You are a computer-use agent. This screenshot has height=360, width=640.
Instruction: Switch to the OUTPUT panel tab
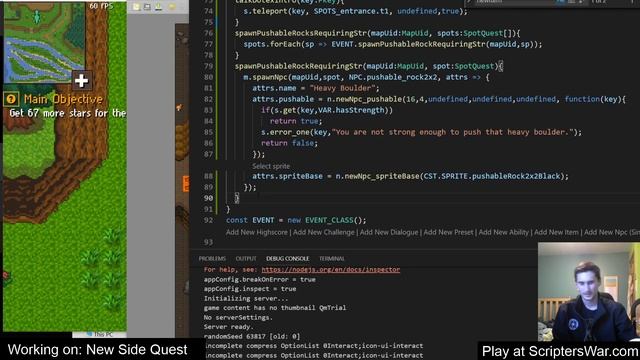(x=246, y=258)
